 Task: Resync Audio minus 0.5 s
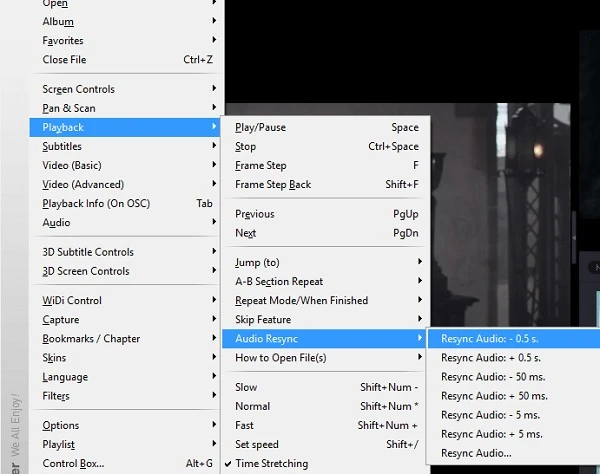pos(514,339)
